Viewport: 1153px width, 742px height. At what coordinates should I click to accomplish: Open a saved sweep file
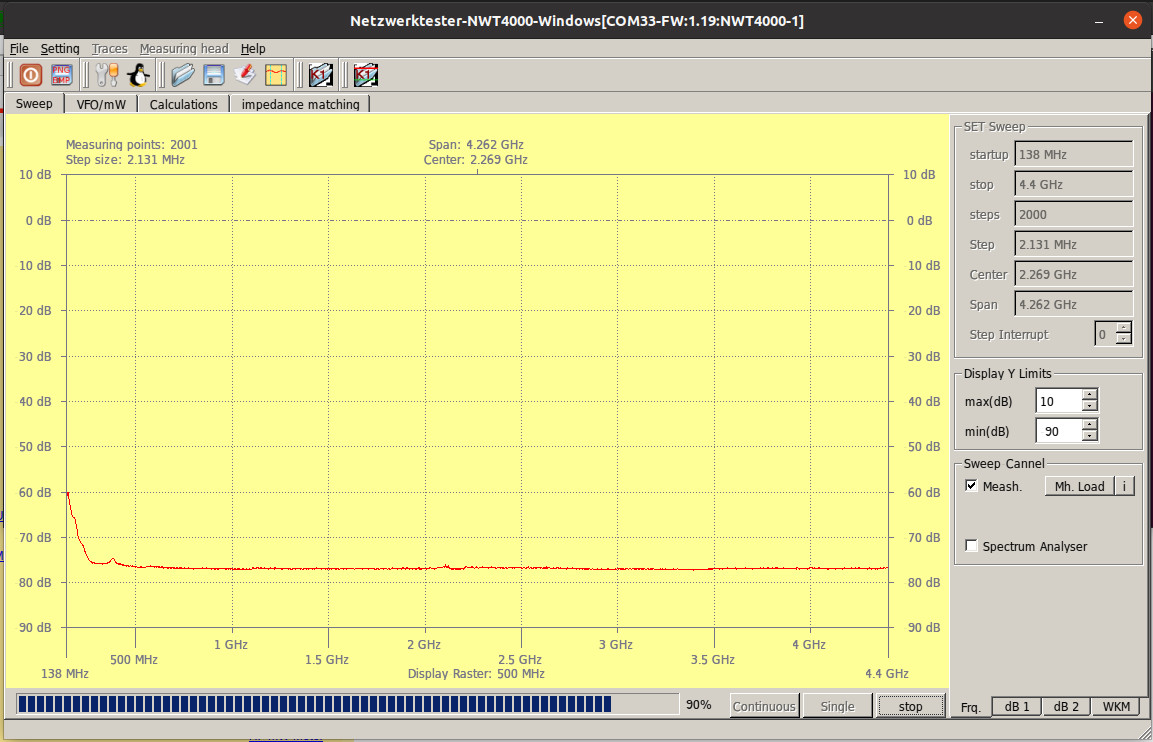point(182,75)
